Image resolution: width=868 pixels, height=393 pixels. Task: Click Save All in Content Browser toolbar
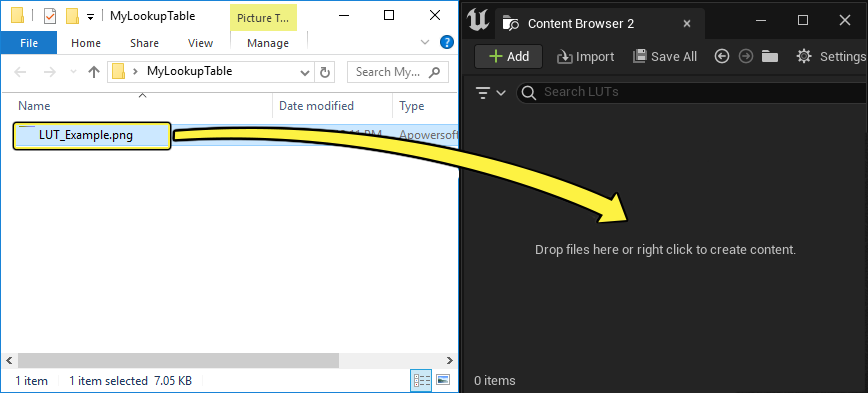(x=665, y=56)
